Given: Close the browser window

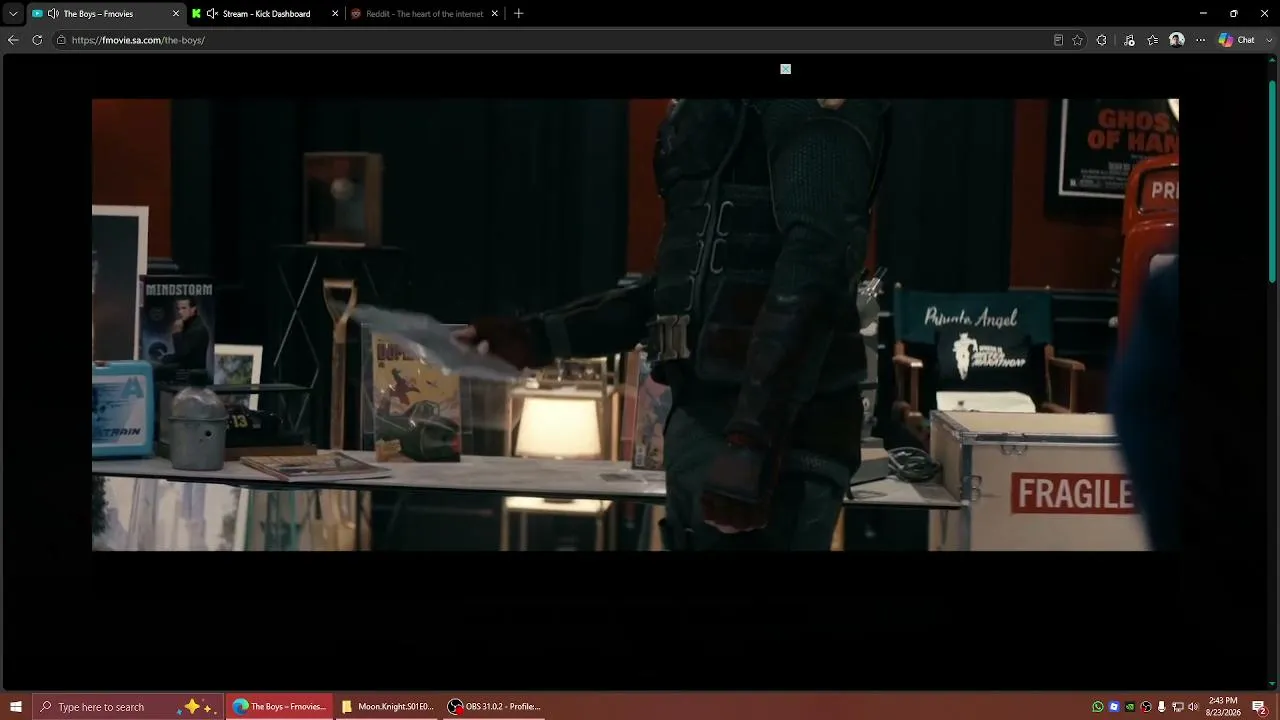Looking at the screenshot, I should tap(1264, 14).
